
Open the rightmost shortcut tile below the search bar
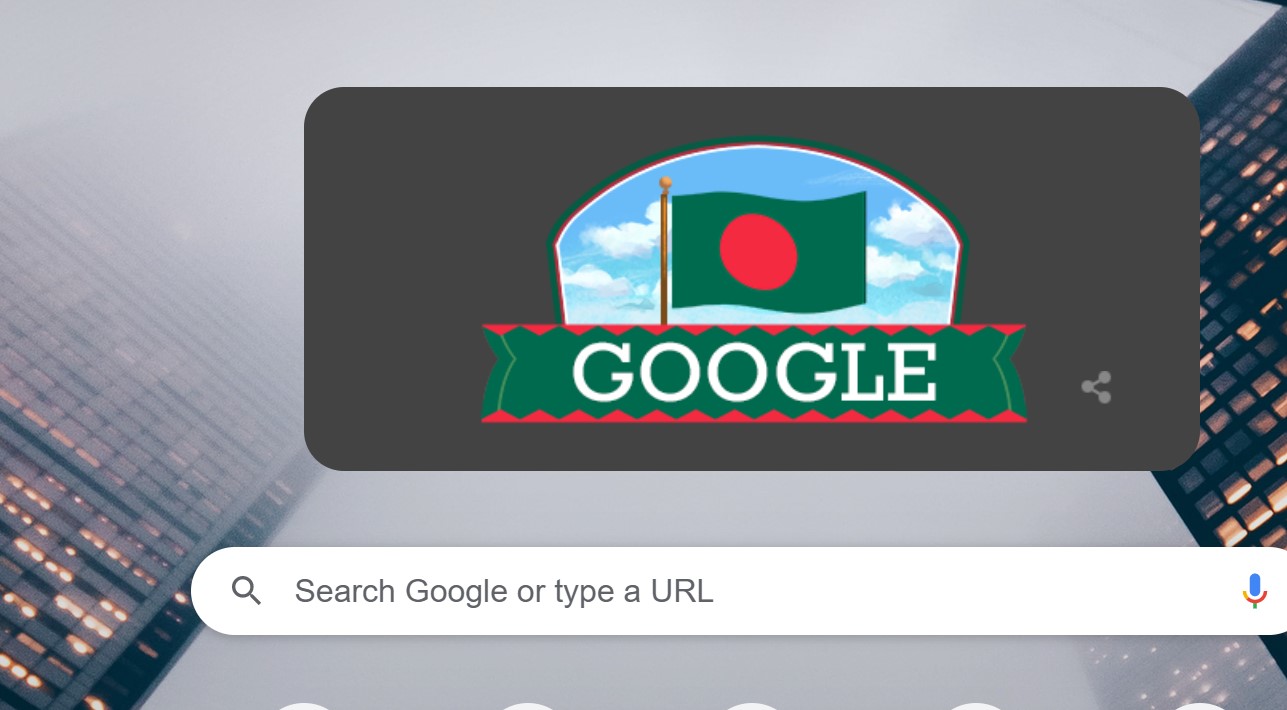[1199, 706]
